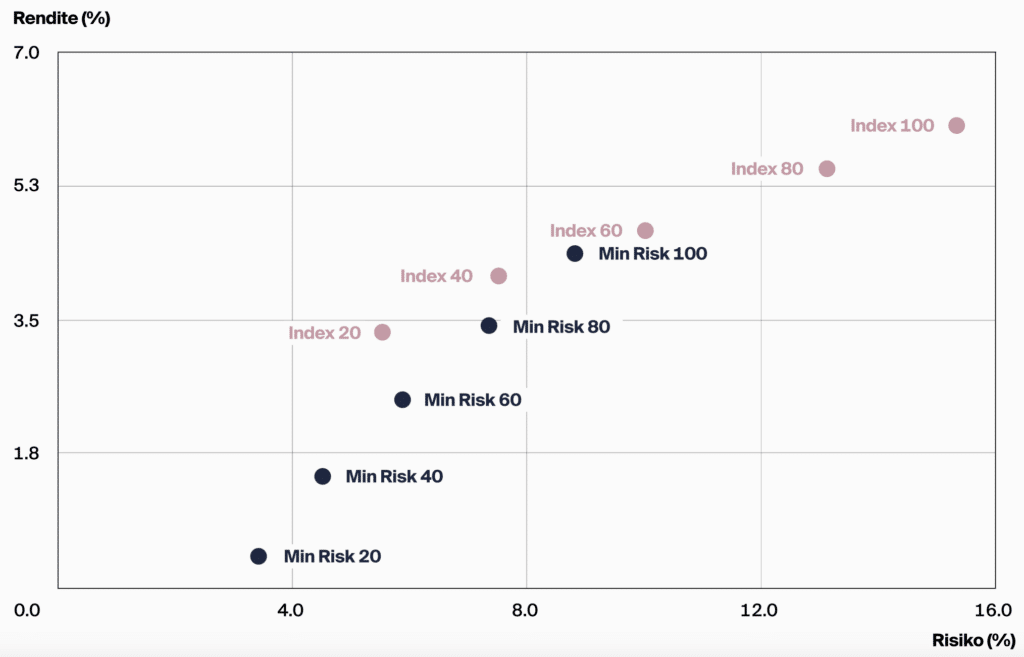Click the Index 100 data point
Screen dimensions: 1024x657
tap(956, 125)
